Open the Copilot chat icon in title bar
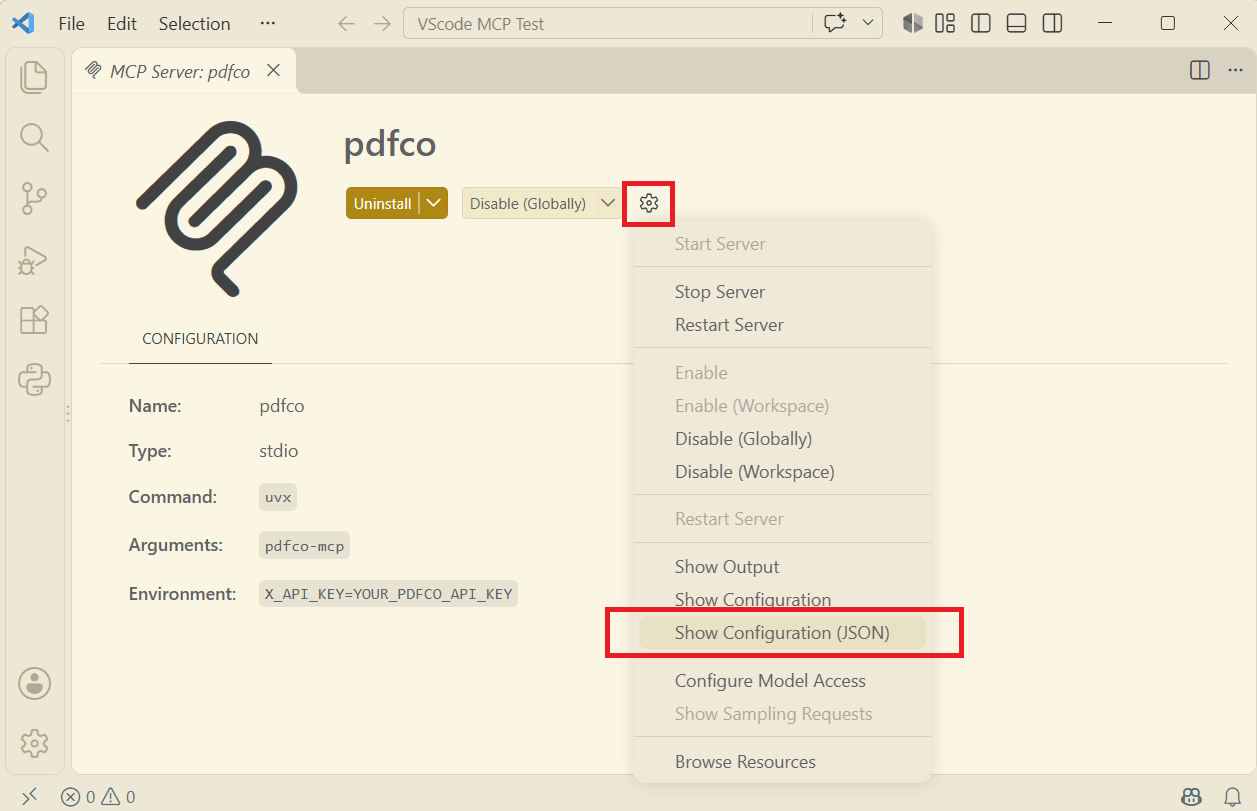1257x811 pixels. [835, 23]
